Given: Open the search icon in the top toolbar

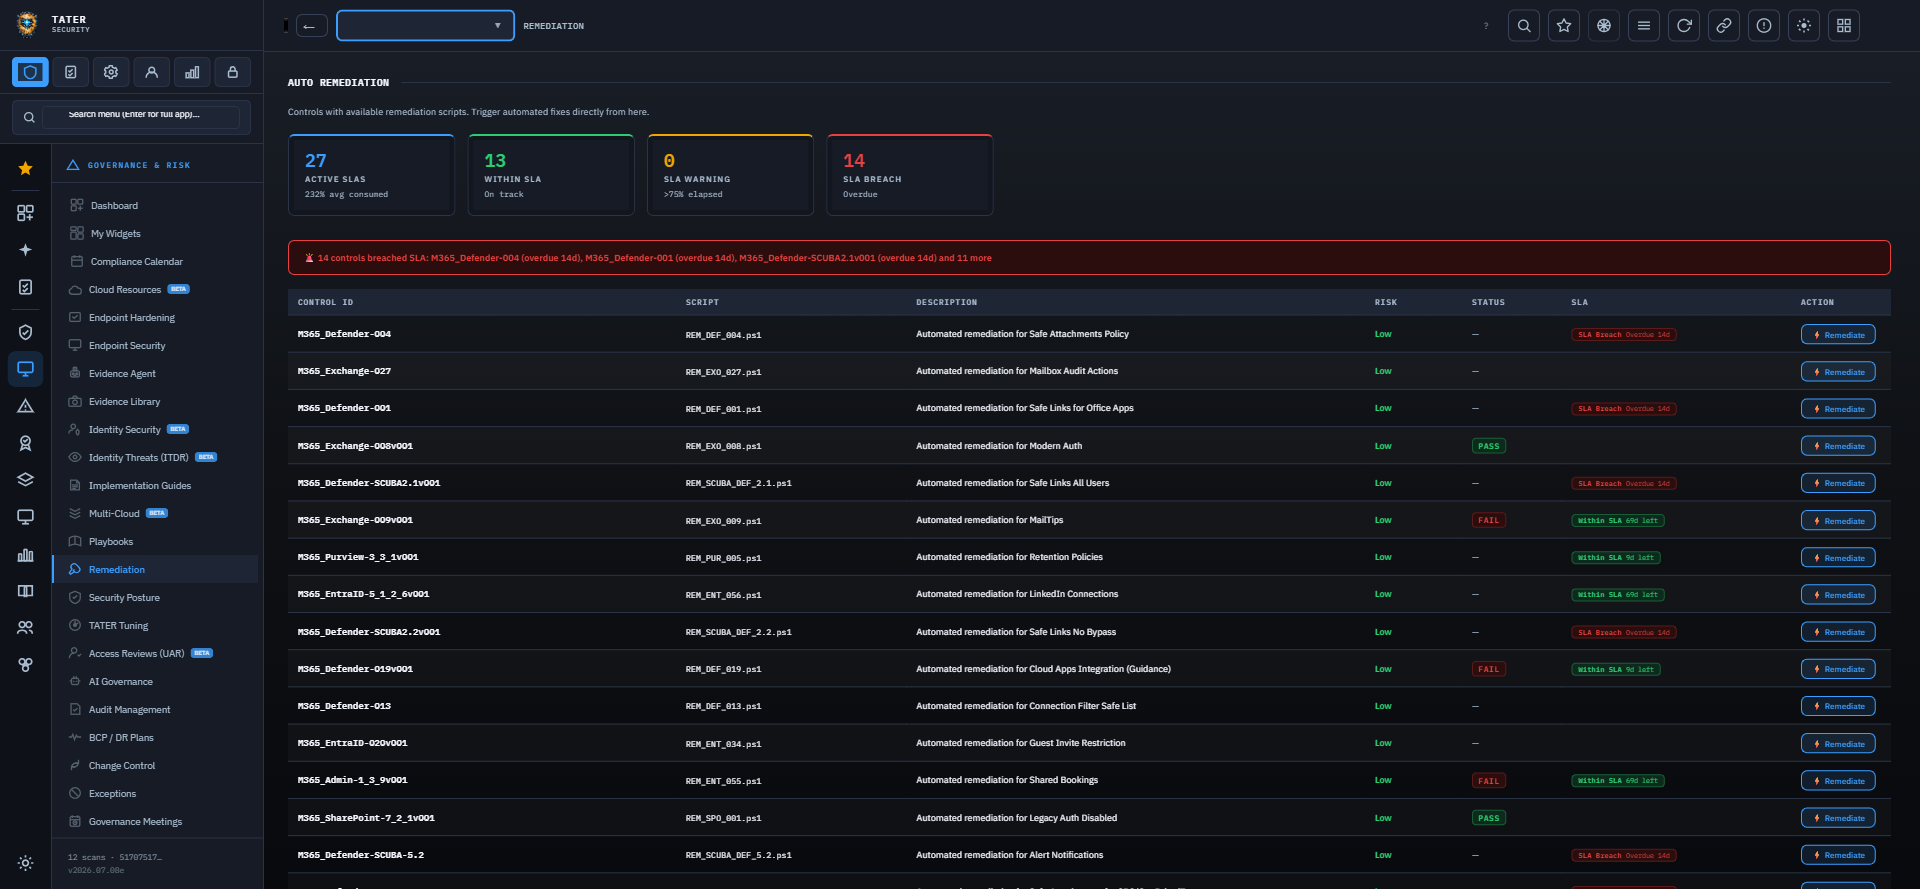Looking at the screenshot, I should tap(1524, 26).
